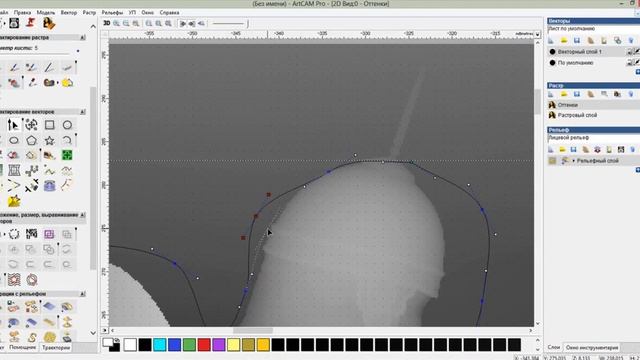Screen dimensions: 640x360
Task: Click the notebook icon in top toolbar
Action: pyautogui.click(x=14, y=23)
